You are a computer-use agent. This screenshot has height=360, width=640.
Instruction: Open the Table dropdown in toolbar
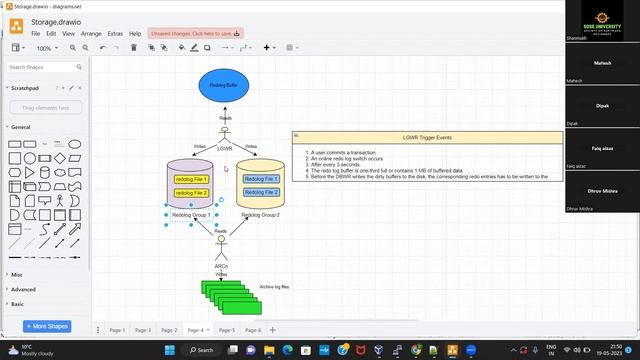(292, 48)
